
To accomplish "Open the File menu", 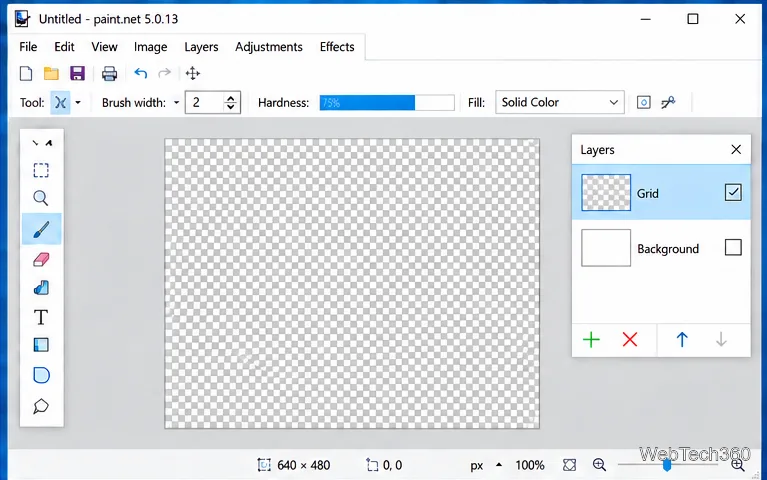I will 28,47.
